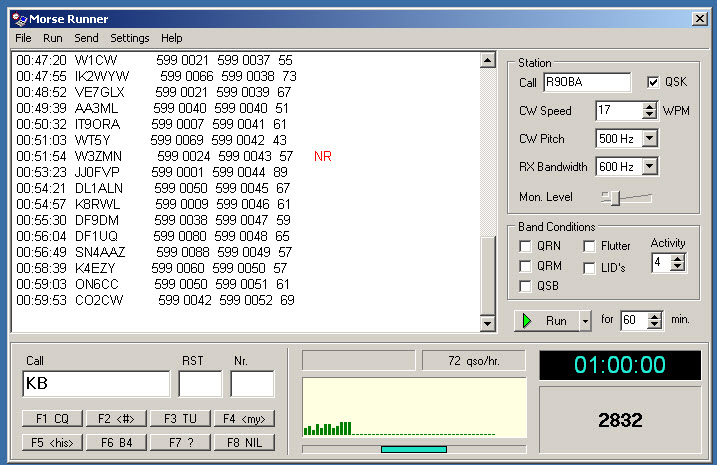
Task: Open the Run button dropdown arrow
Action: click(585, 321)
